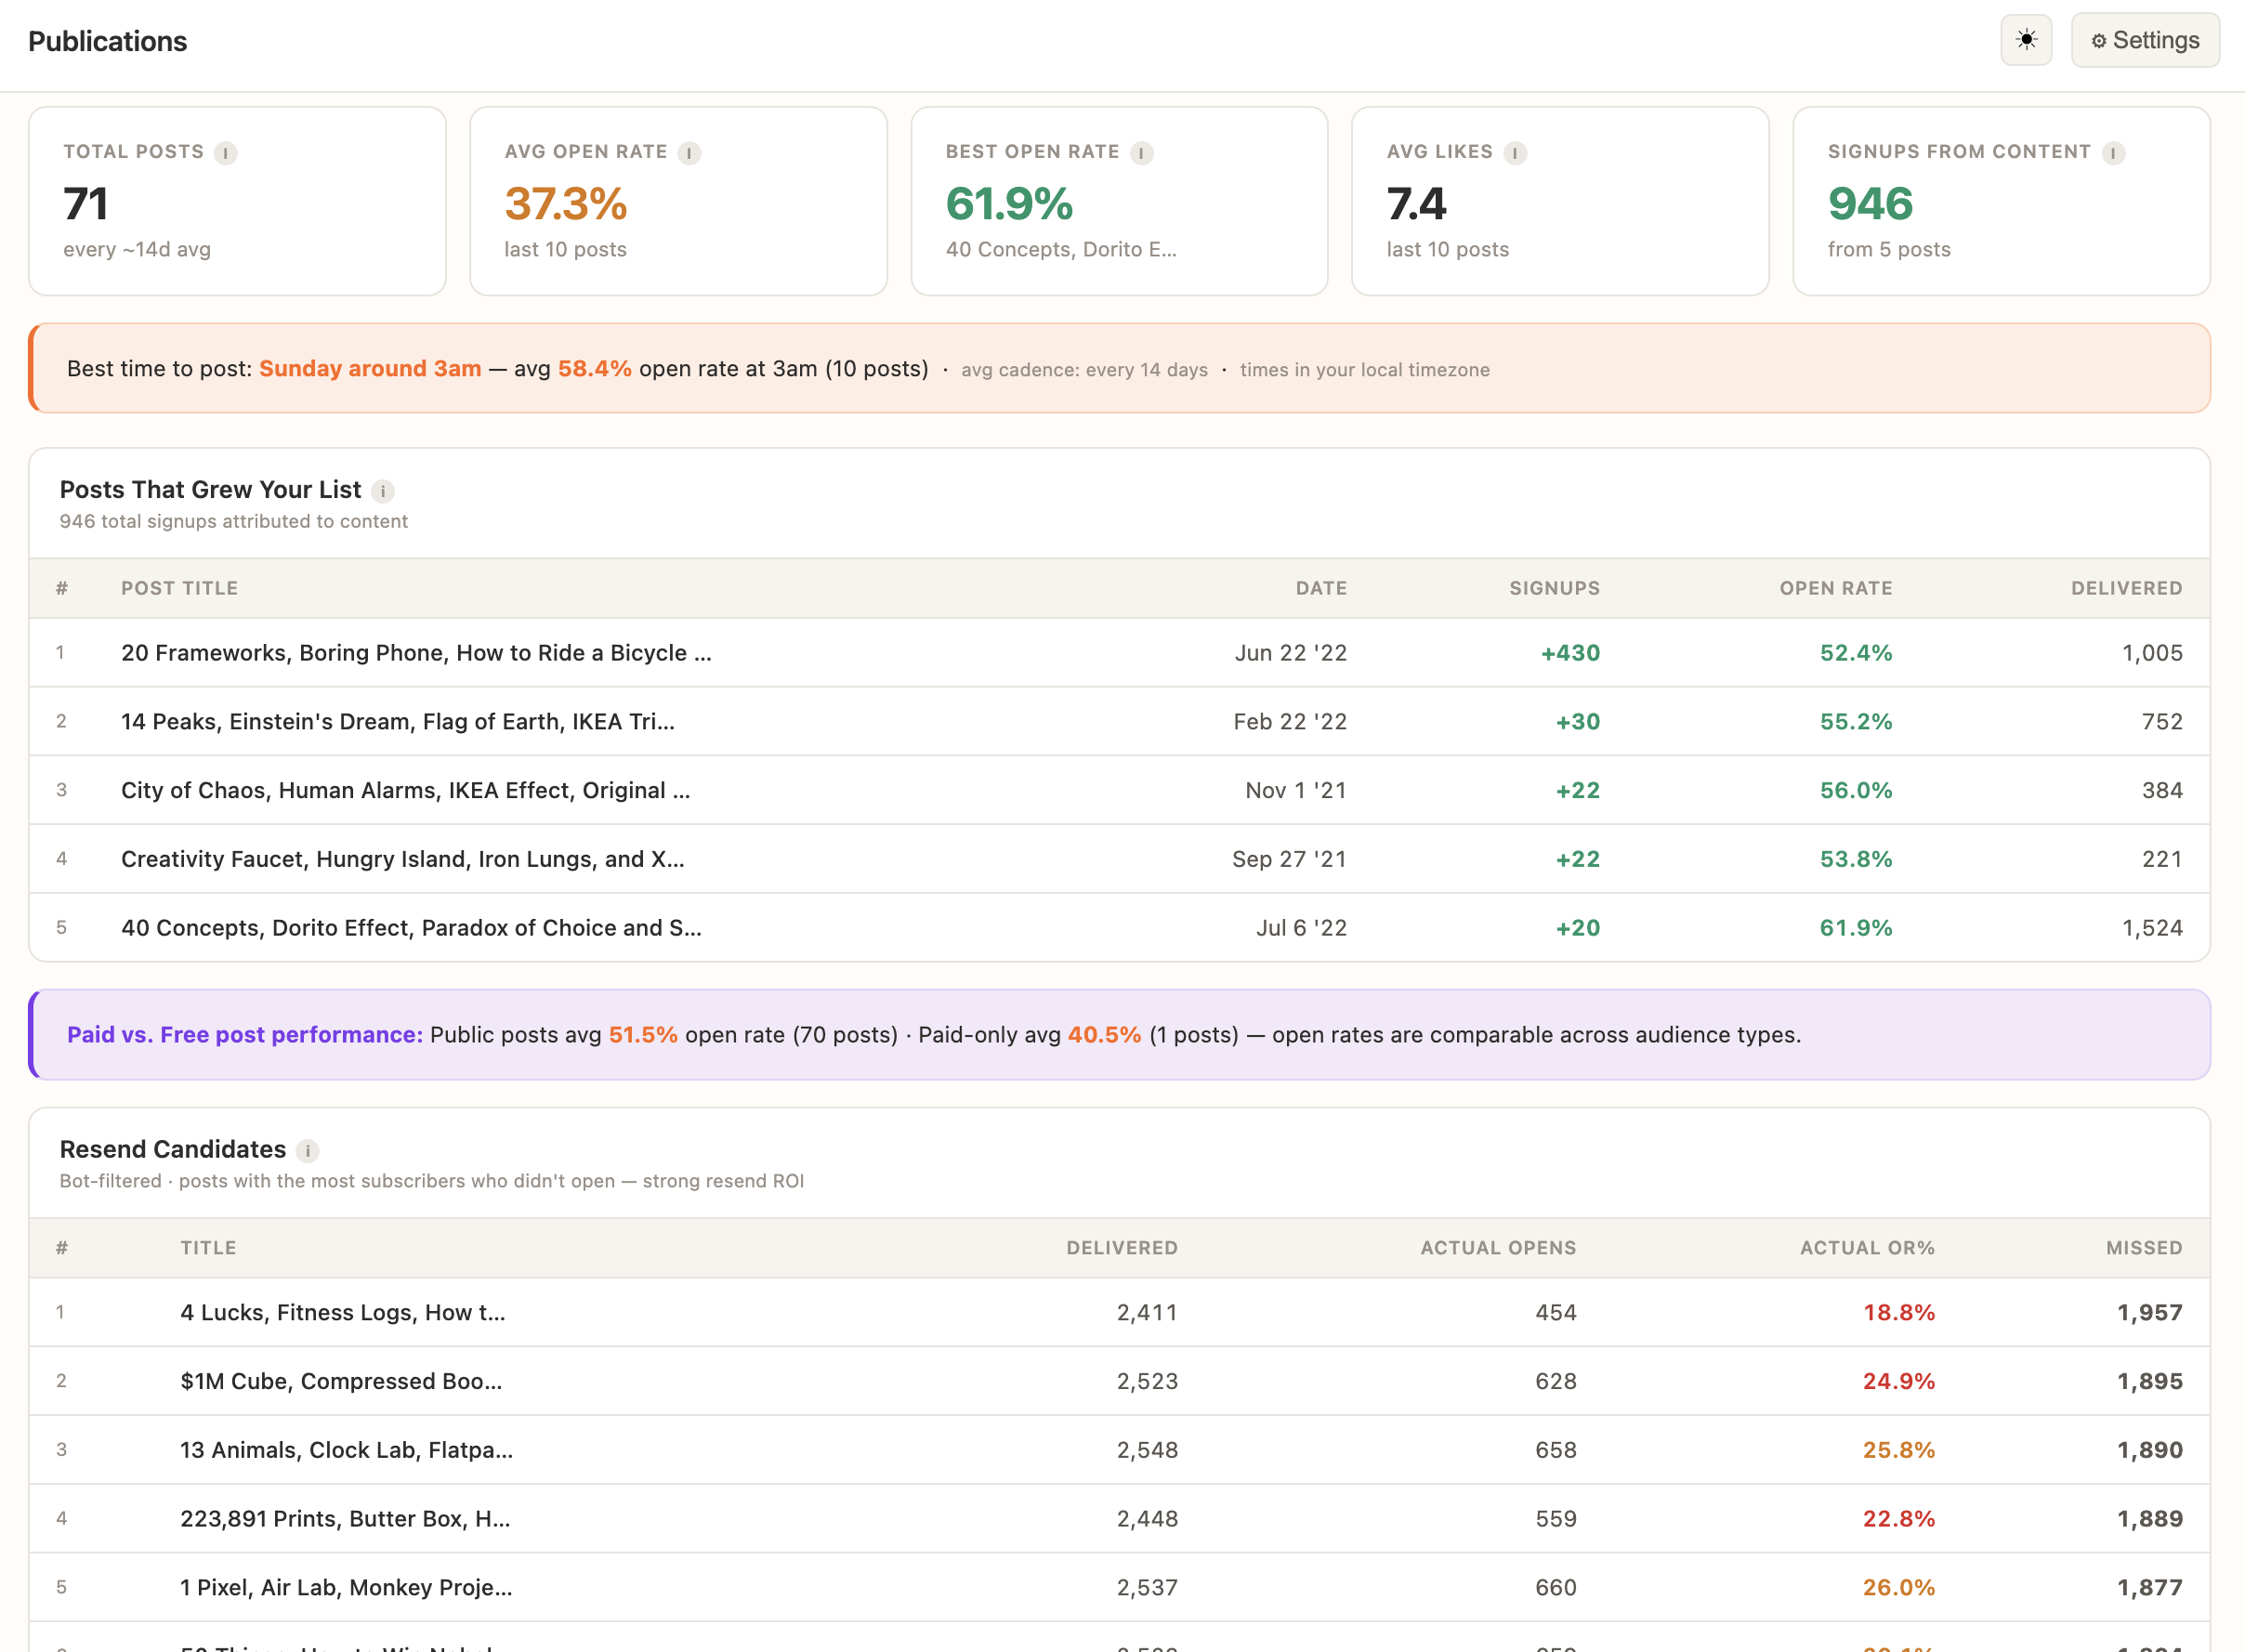Click the info icon beside Avg Open Rate
The image size is (2245, 1652).
[x=689, y=153]
